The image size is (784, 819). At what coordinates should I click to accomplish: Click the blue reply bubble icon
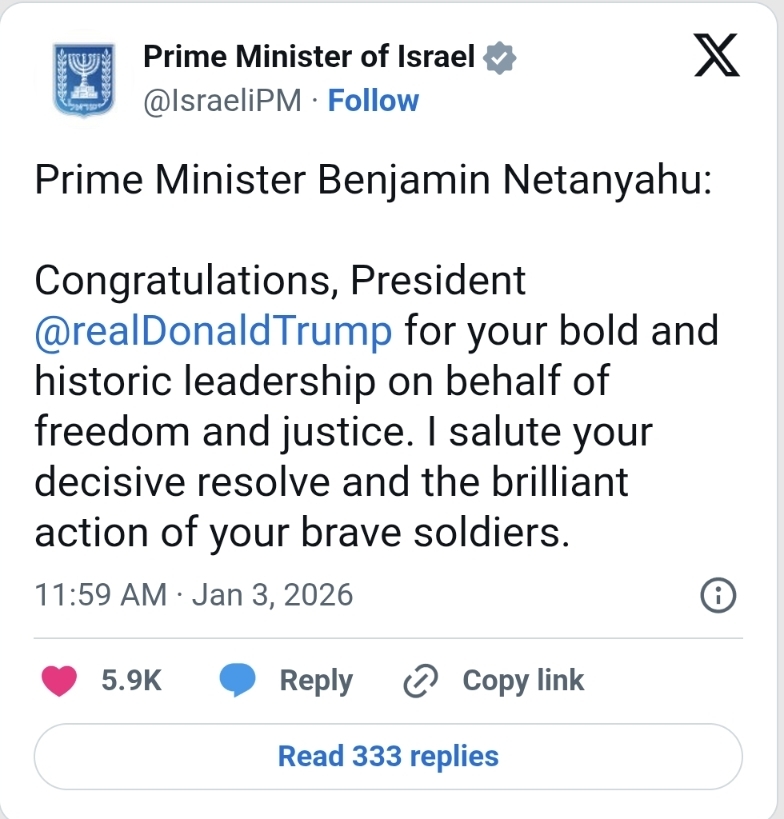[x=237, y=681]
